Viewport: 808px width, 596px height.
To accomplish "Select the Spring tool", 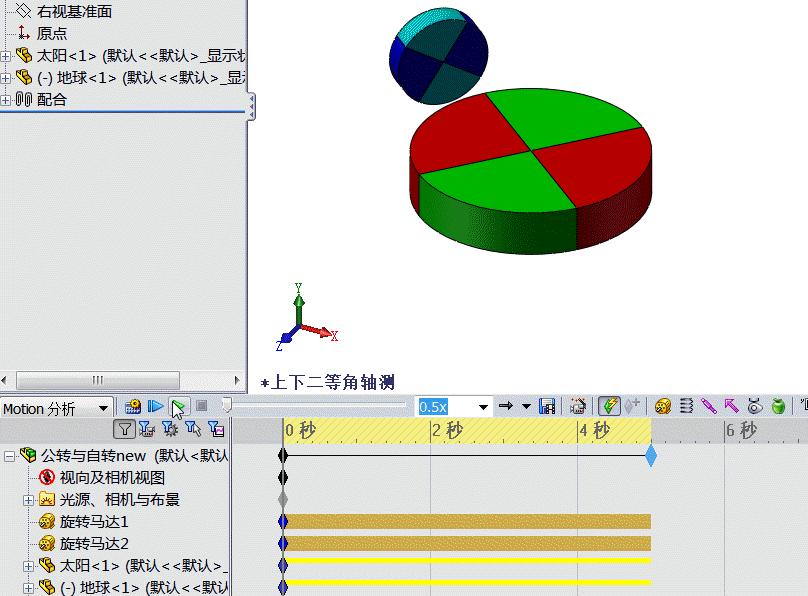I will coord(686,406).
